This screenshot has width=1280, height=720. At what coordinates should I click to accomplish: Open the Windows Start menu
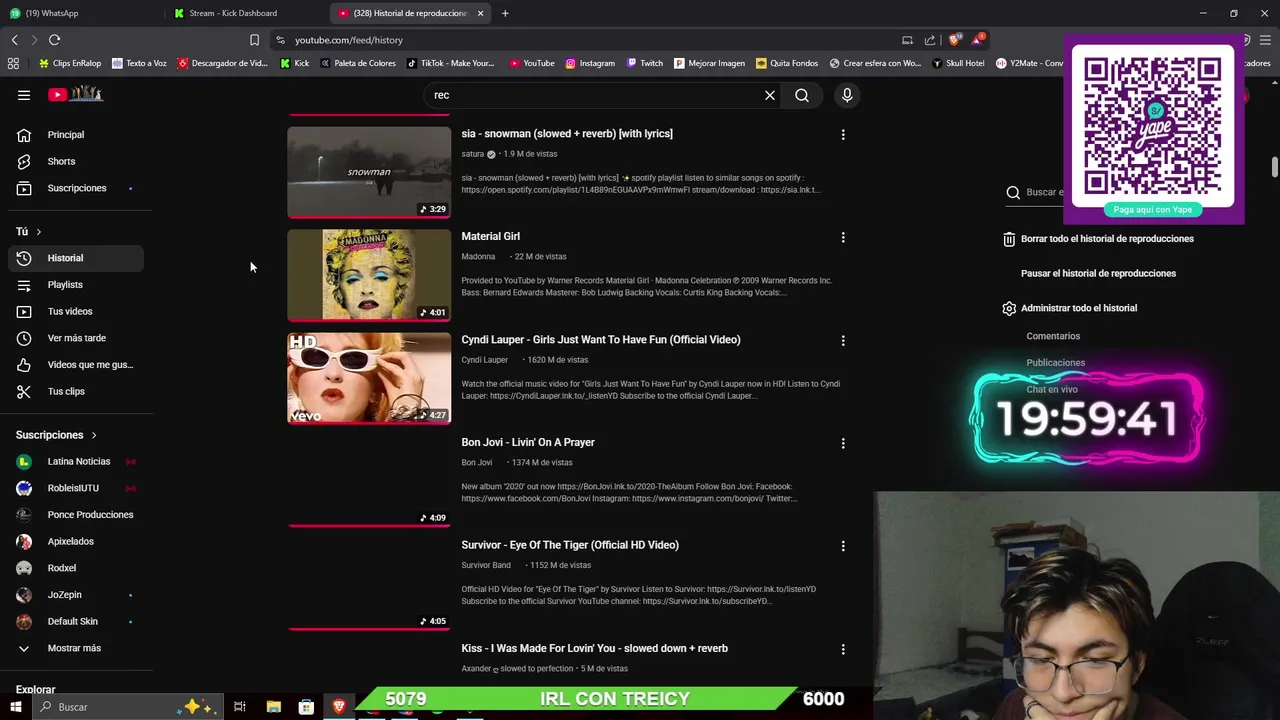[x=15, y=707]
